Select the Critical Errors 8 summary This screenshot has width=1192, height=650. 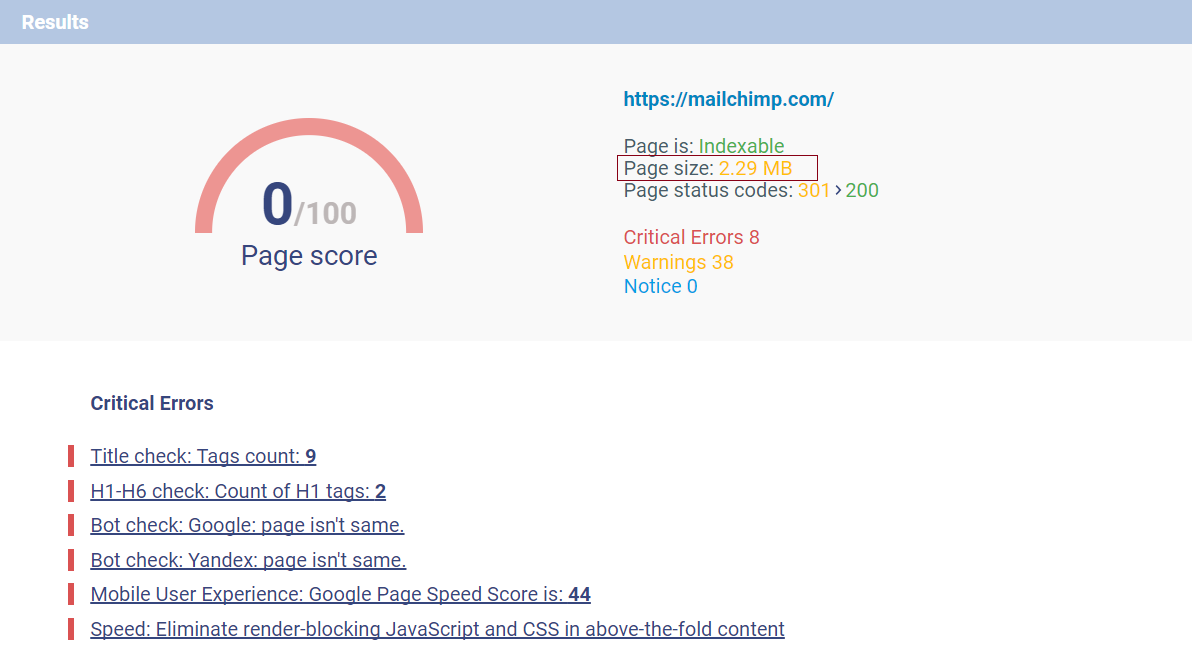691,237
